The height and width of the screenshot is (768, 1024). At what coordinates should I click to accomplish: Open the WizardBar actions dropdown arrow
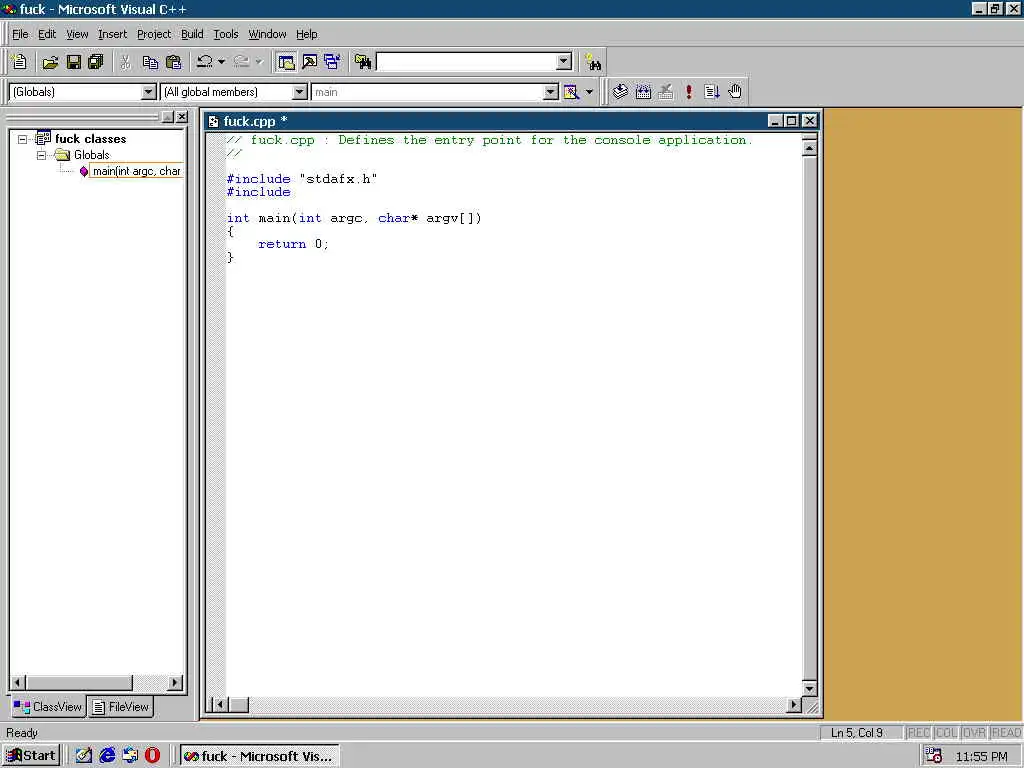589,92
